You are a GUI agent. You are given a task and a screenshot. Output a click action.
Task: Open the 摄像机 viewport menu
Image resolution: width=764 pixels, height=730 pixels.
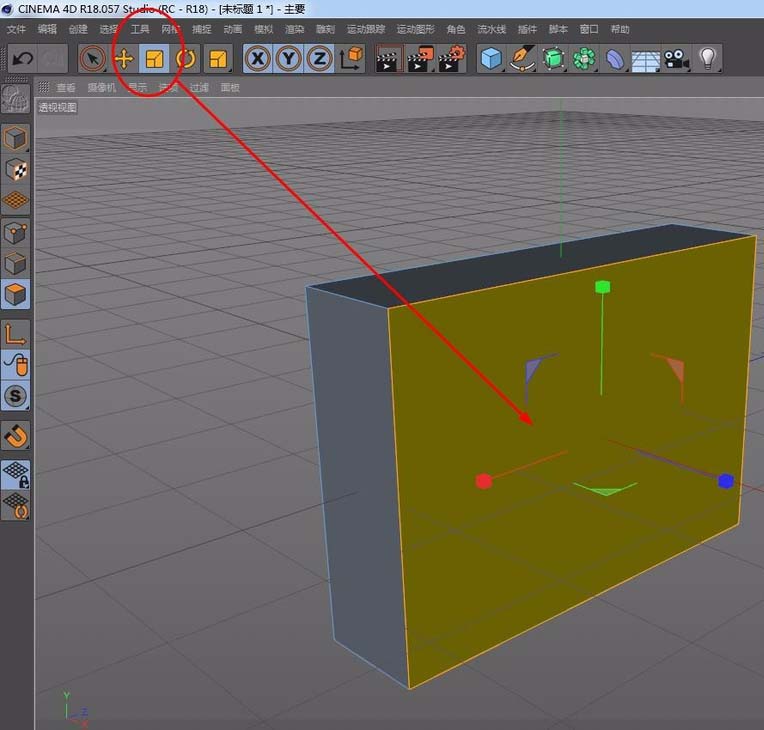[x=101, y=88]
